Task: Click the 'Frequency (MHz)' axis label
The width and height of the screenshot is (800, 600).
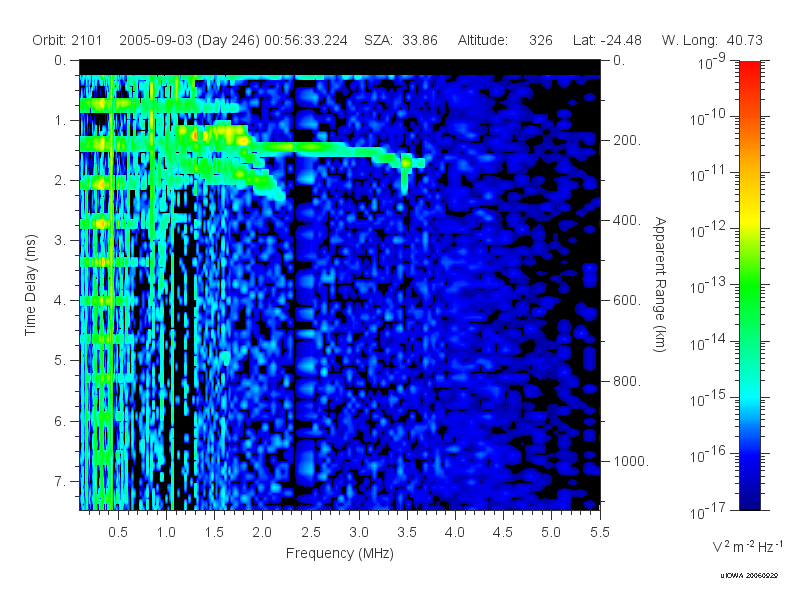Action: tap(340, 553)
